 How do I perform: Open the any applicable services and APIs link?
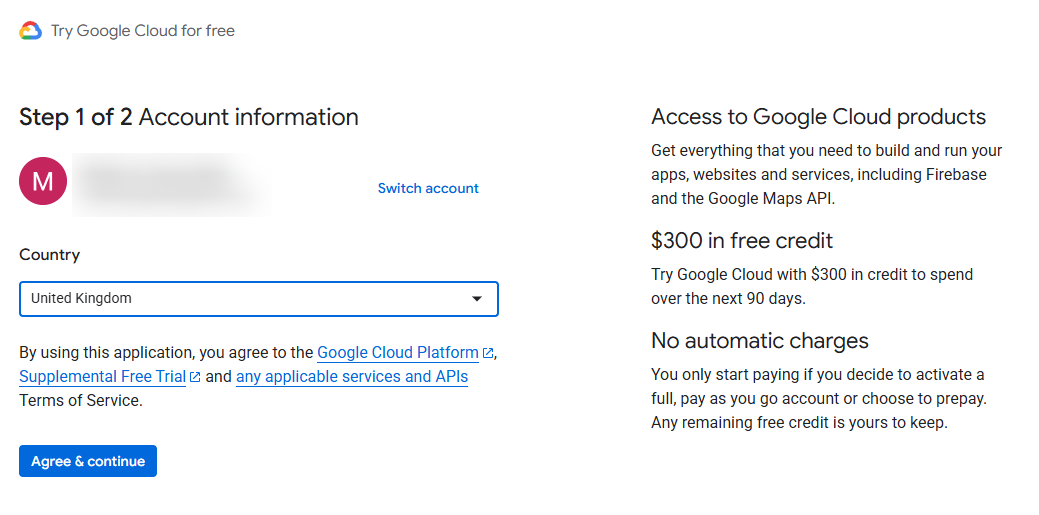(x=352, y=377)
